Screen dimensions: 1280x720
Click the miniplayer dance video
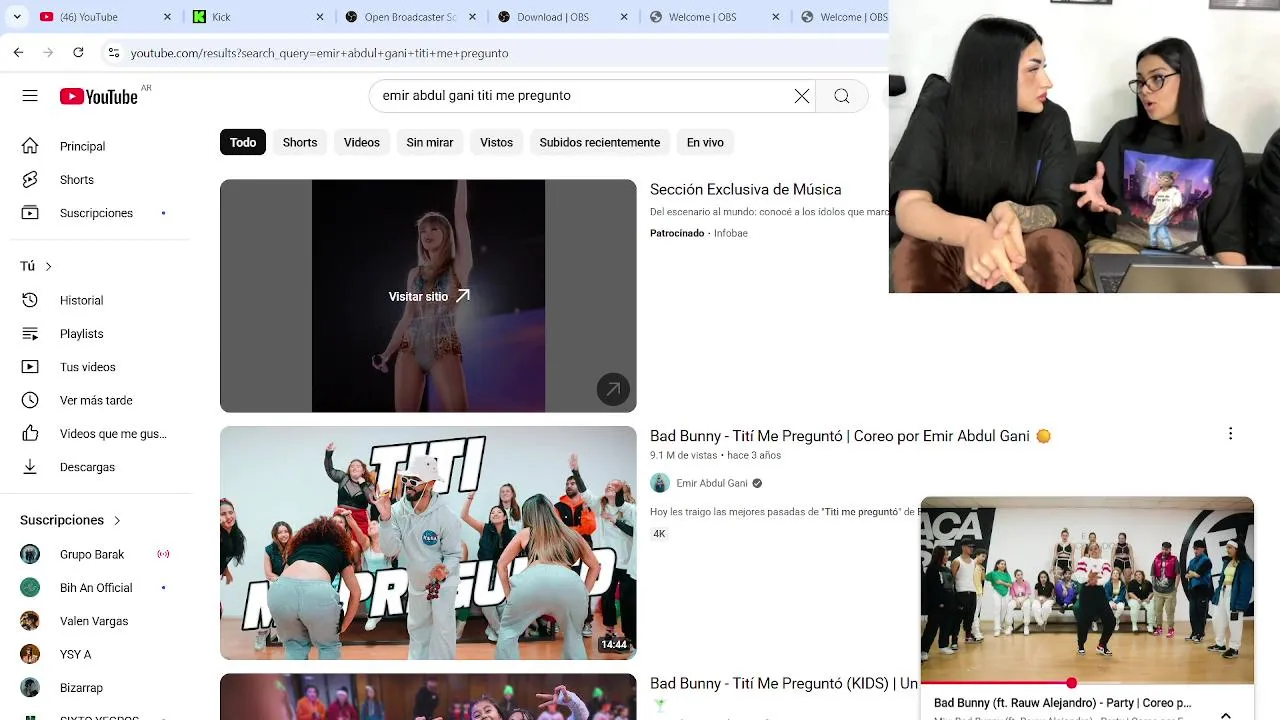pyautogui.click(x=1087, y=590)
